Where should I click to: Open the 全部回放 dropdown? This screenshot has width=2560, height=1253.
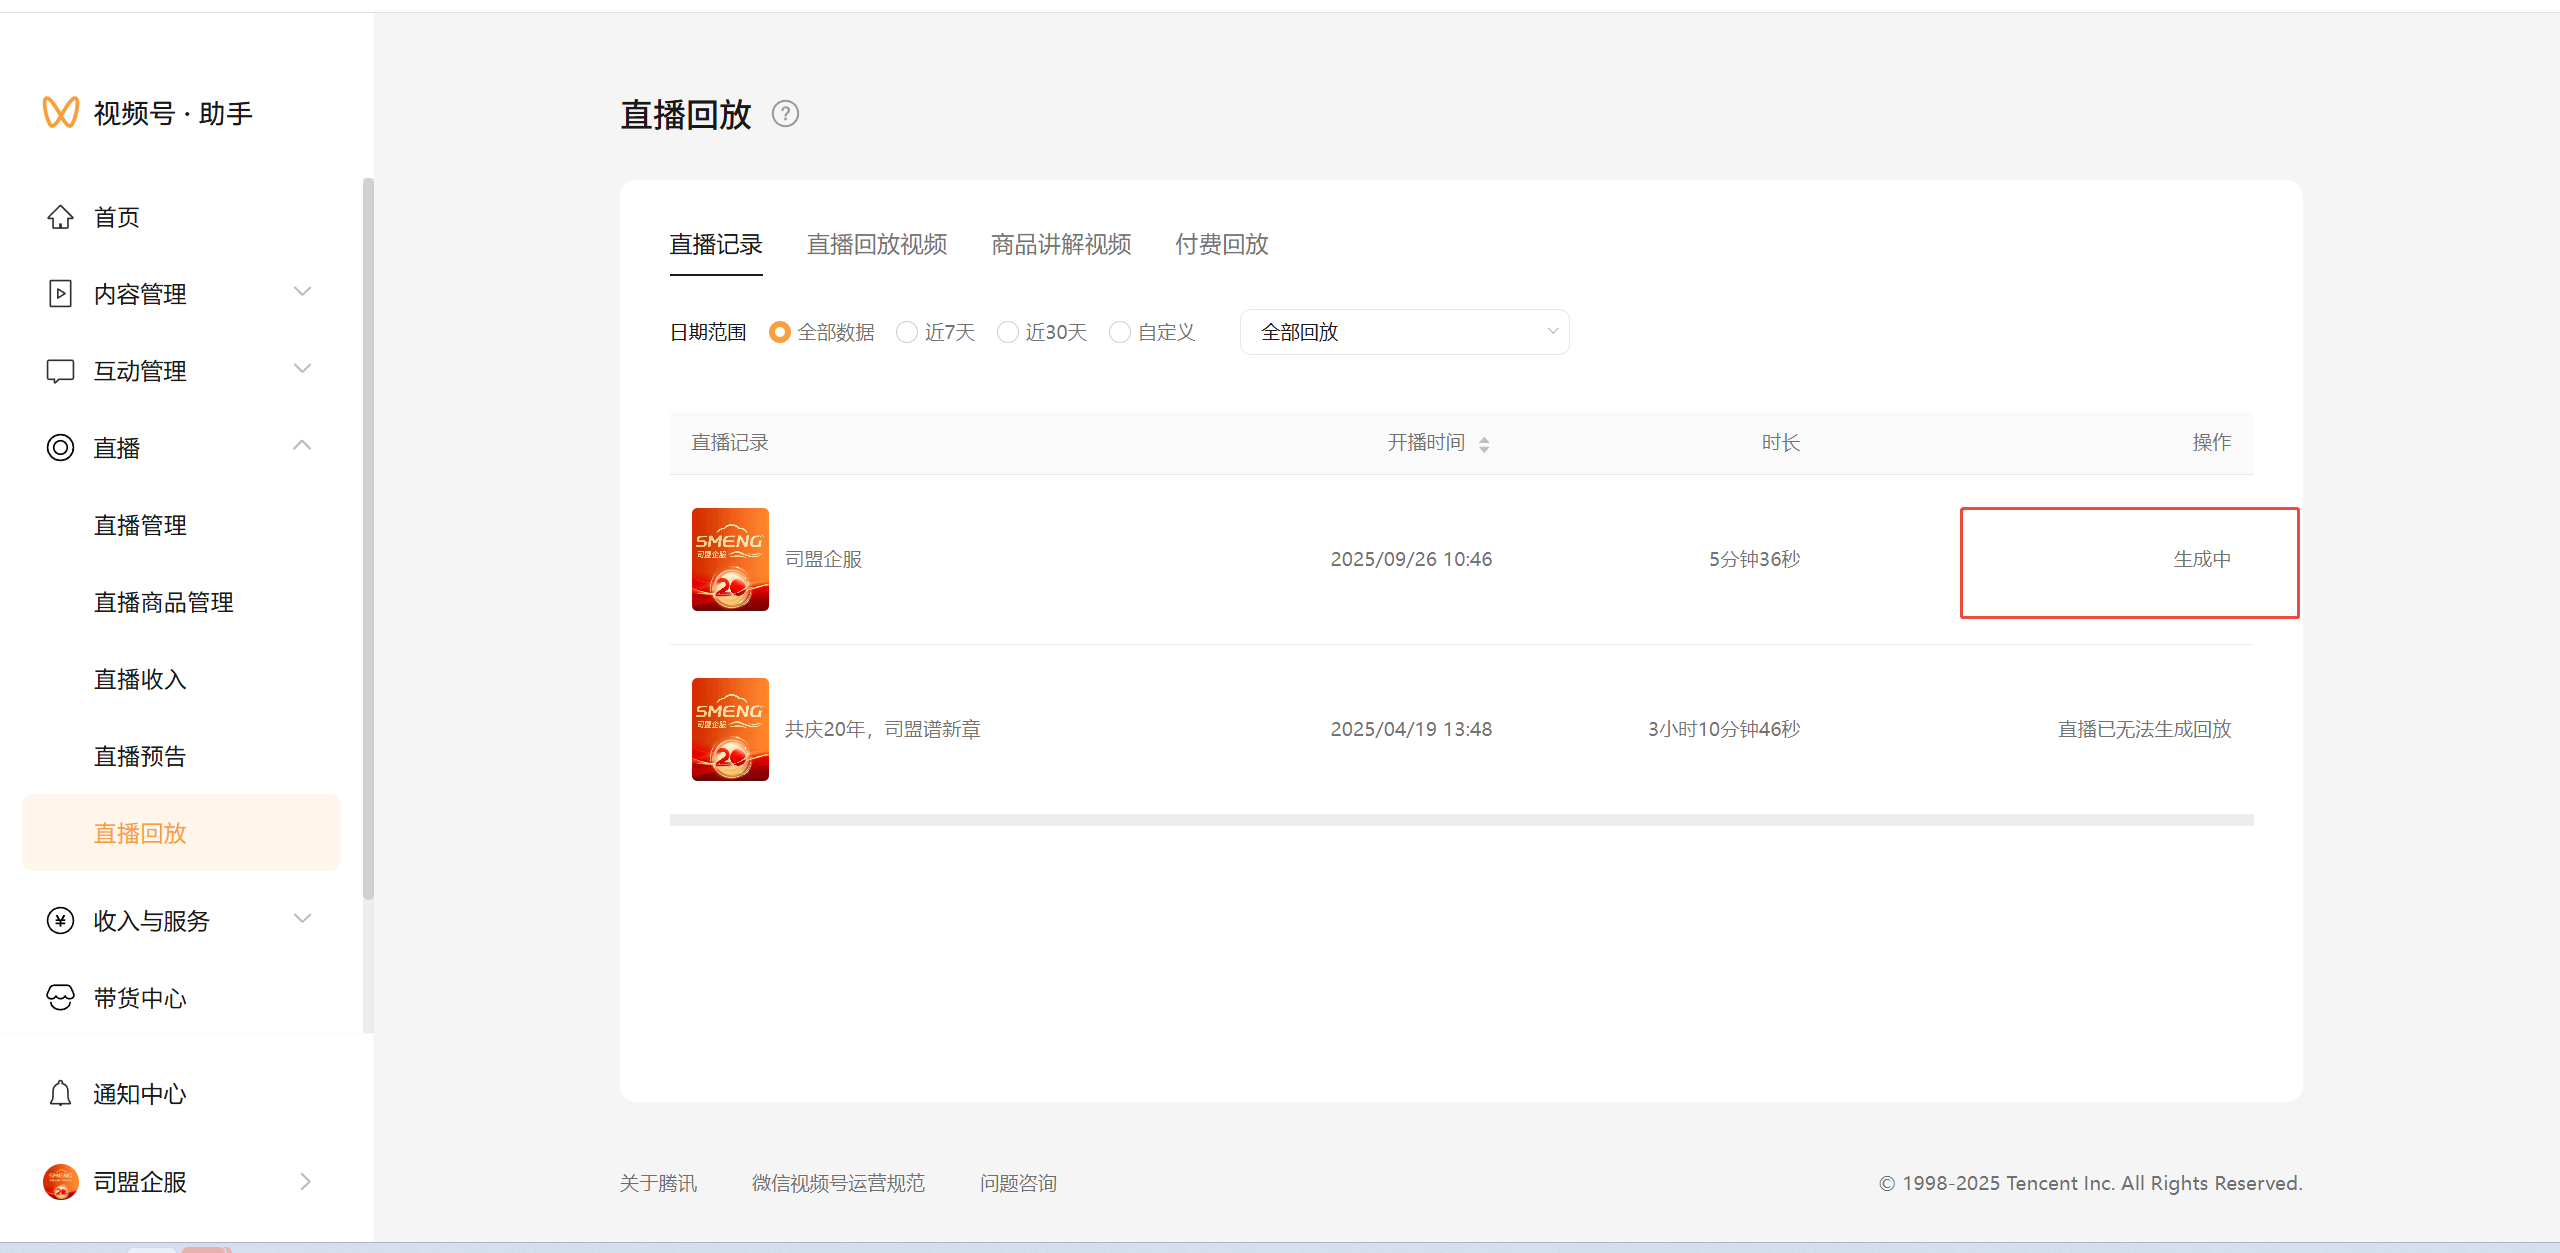click(x=1404, y=332)
